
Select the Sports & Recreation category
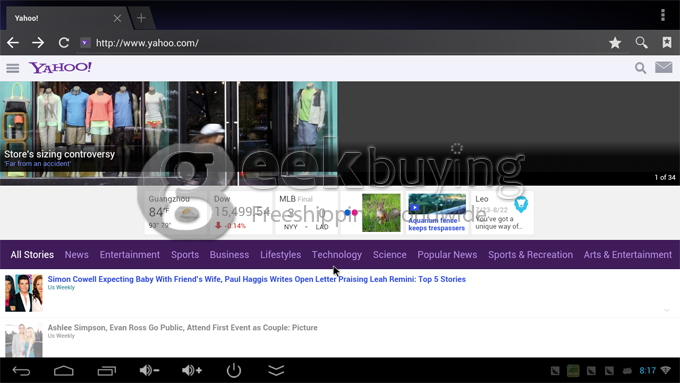[x=530, y=255]
